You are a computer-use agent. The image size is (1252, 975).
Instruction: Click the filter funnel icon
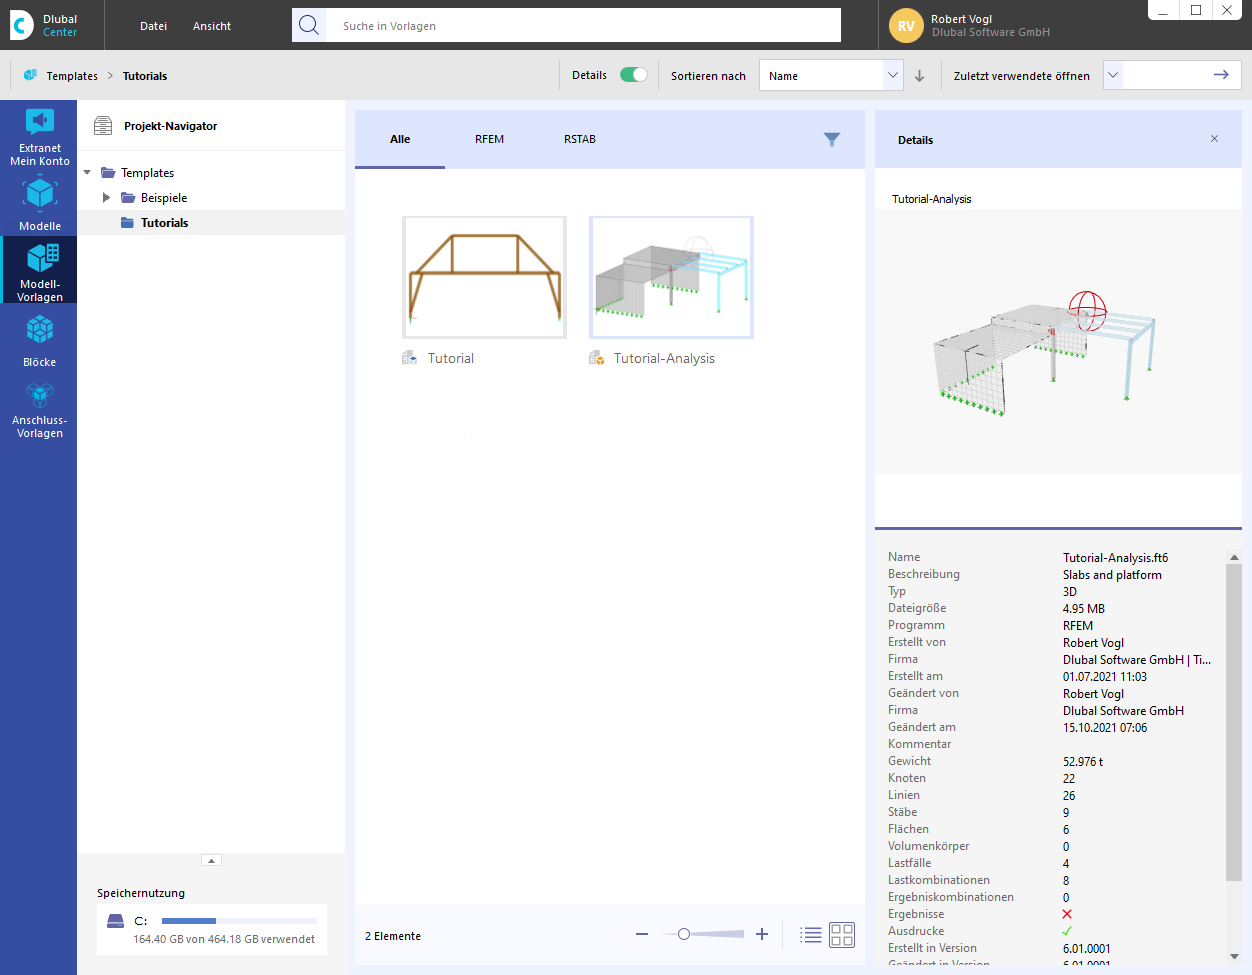click(831, 140)
